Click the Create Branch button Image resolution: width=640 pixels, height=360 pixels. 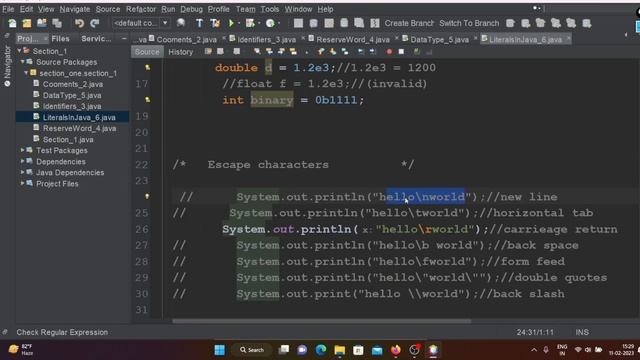[x=409, y=23]
